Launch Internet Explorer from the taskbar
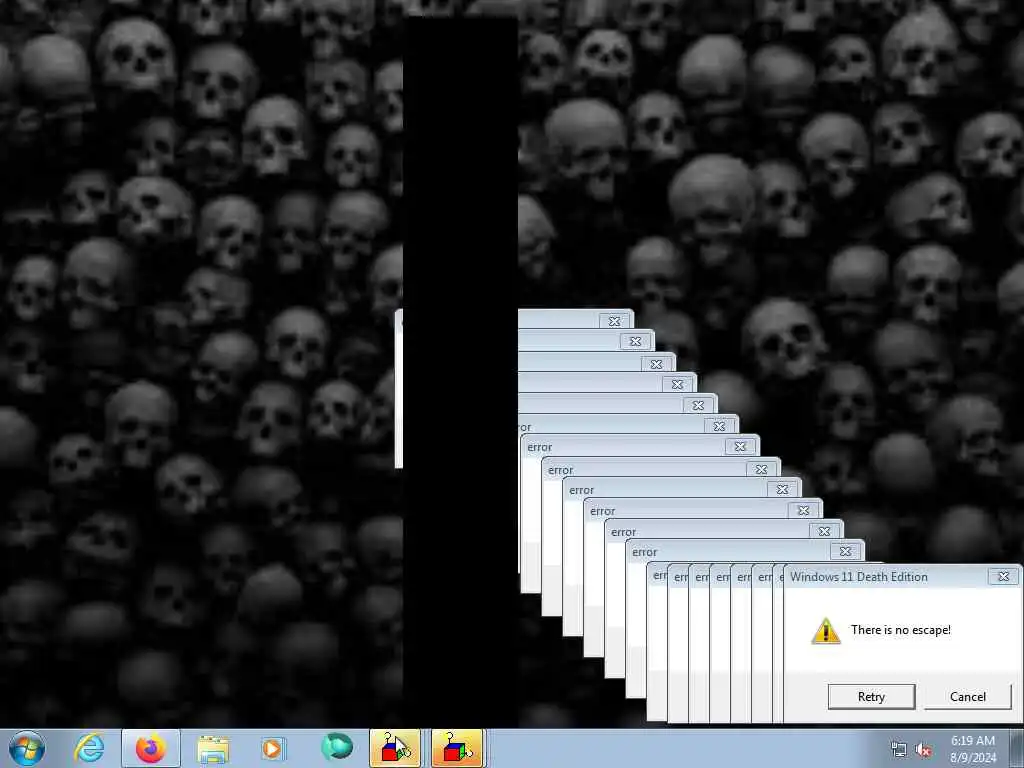 (89, 748)
